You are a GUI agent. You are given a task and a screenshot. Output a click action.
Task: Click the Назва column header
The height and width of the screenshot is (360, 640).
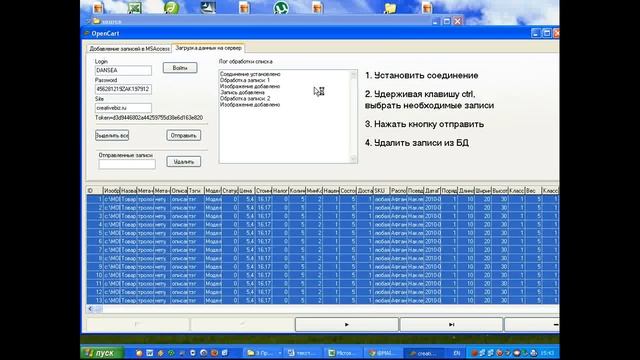click(129, 191)
